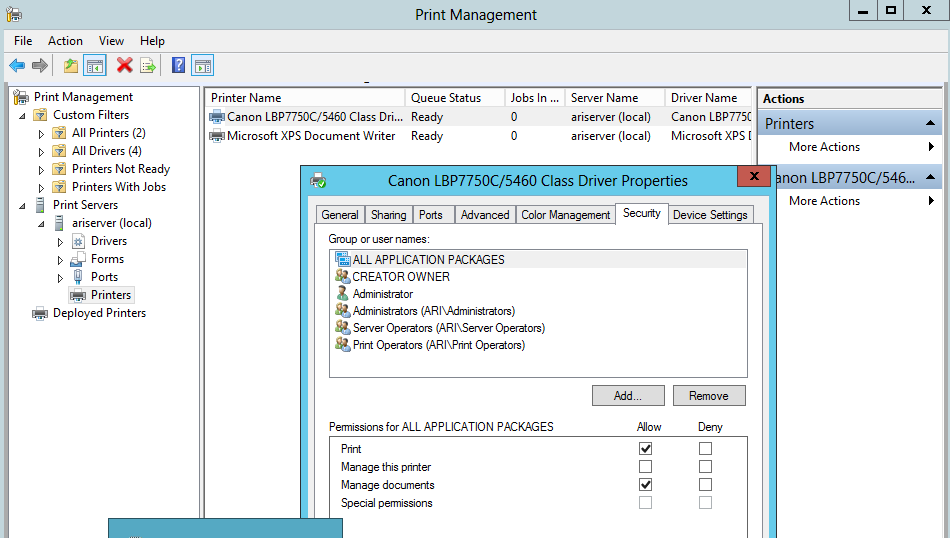Viewport: 950px width, 538px height.
Task: Toggle the Show/Hide Console Tree icon
Action: [x=95, y=65]
